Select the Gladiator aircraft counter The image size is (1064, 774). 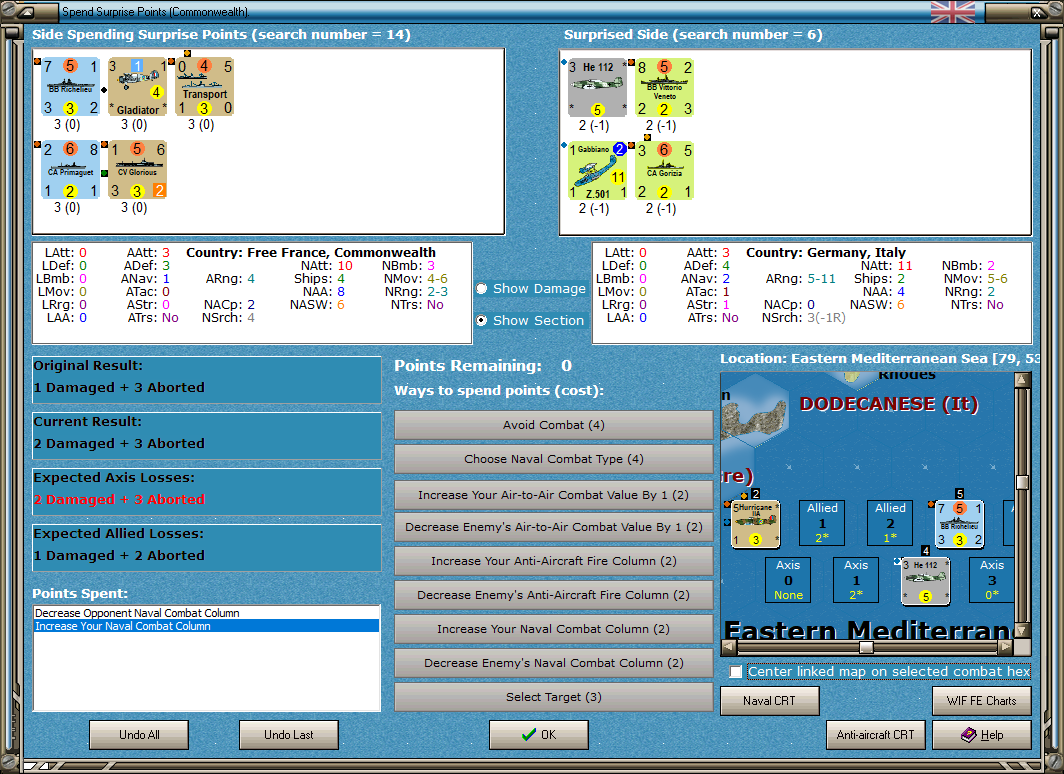[x=138, y=87]
